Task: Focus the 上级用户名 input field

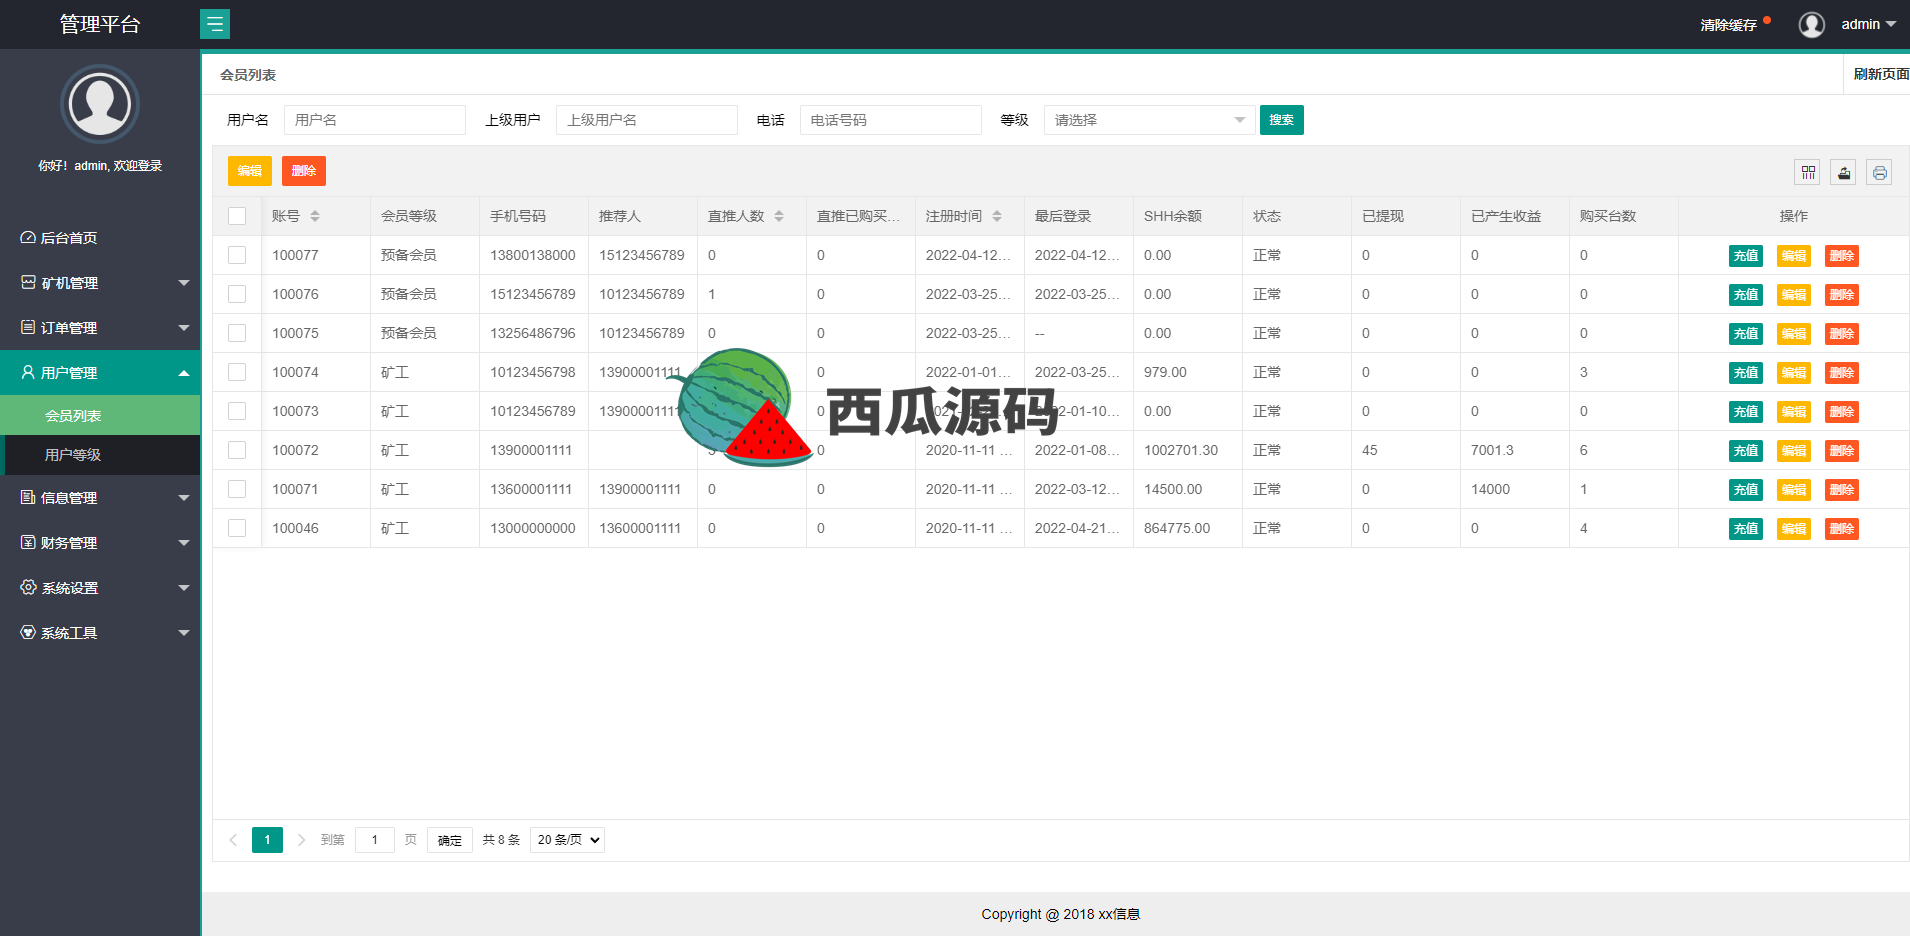Action: (647, 120)
